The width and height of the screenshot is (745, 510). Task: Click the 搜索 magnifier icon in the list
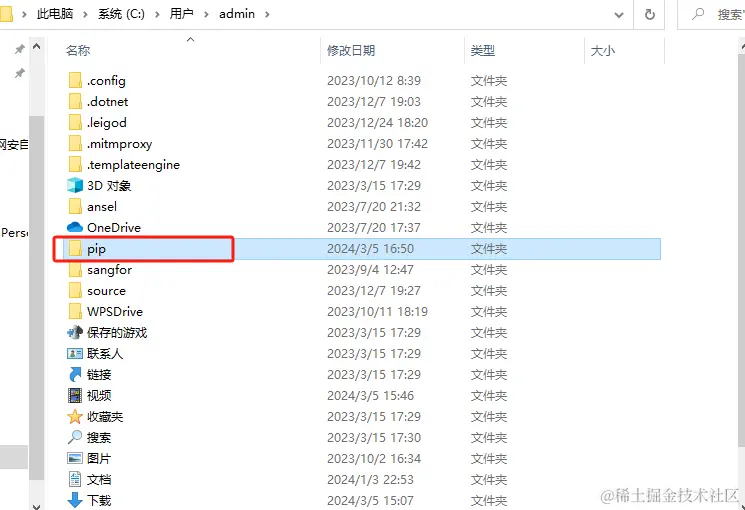(x=75, y=437)
